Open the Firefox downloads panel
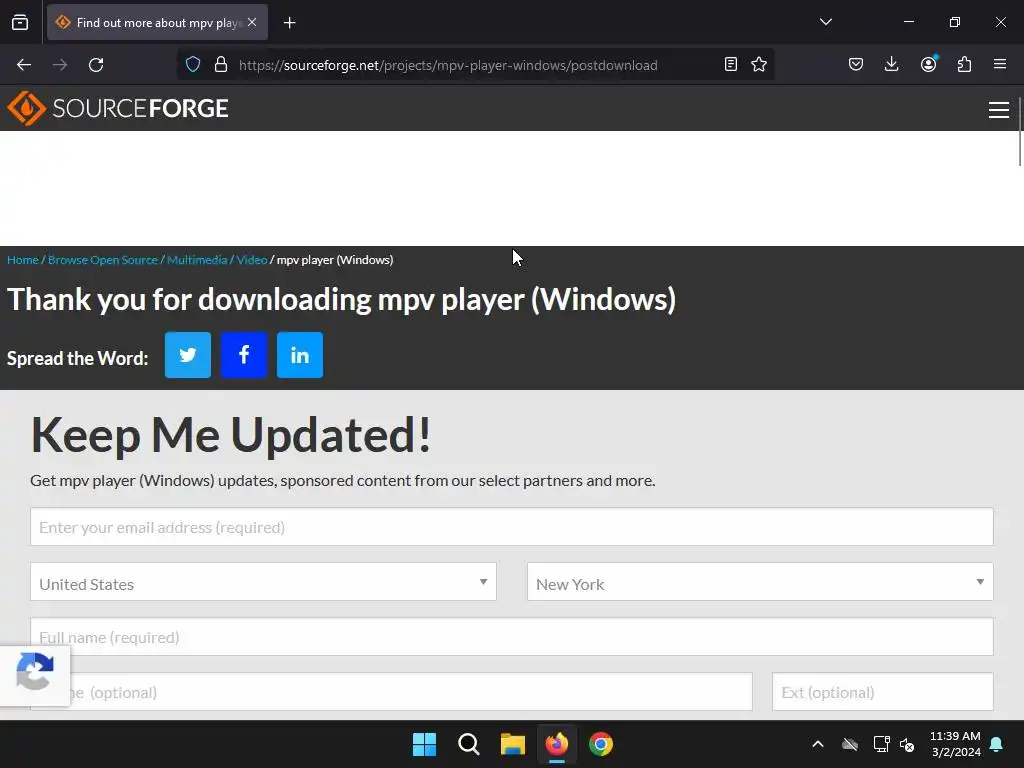The image size is (1024, 768). [891, 64]
